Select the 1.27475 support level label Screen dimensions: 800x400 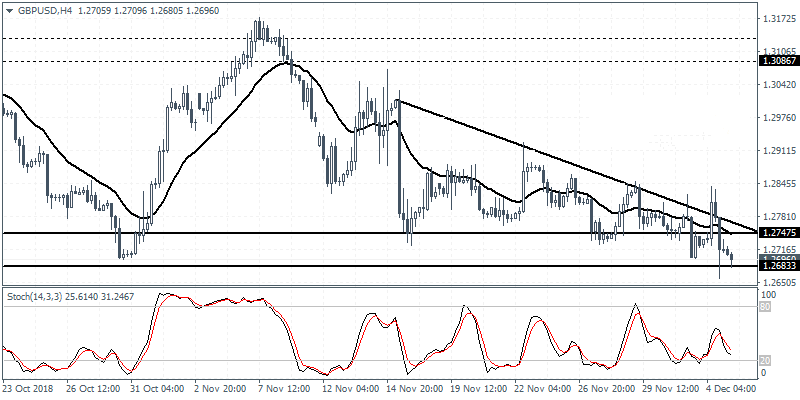[x=778, y=233]
